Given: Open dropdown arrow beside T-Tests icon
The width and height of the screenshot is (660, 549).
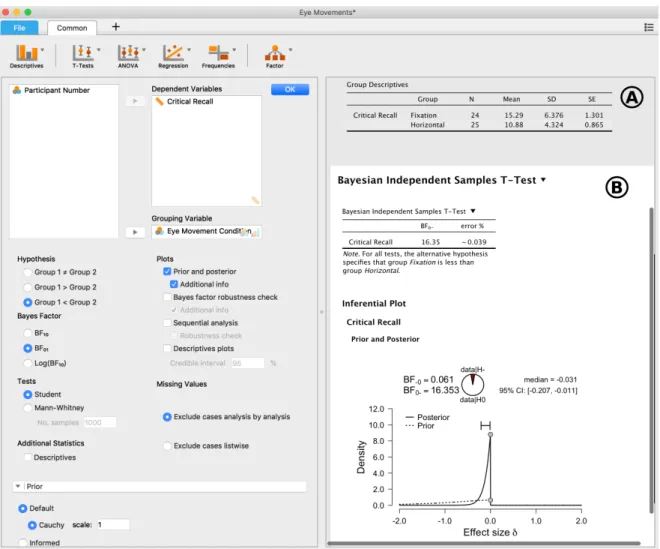Looking at the screenshot, I should [99, 50].
